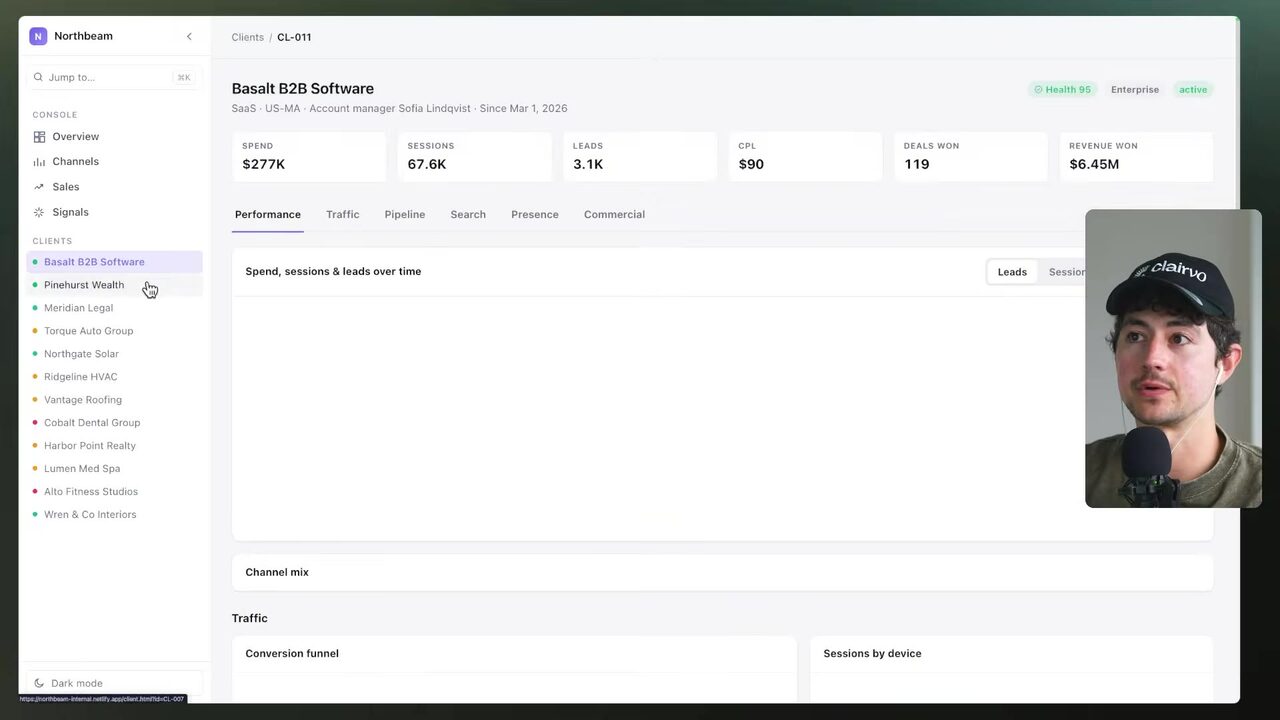Click the Spend $277K card
This screenshot has height=720, width=1280.
[x=309, y=156]
